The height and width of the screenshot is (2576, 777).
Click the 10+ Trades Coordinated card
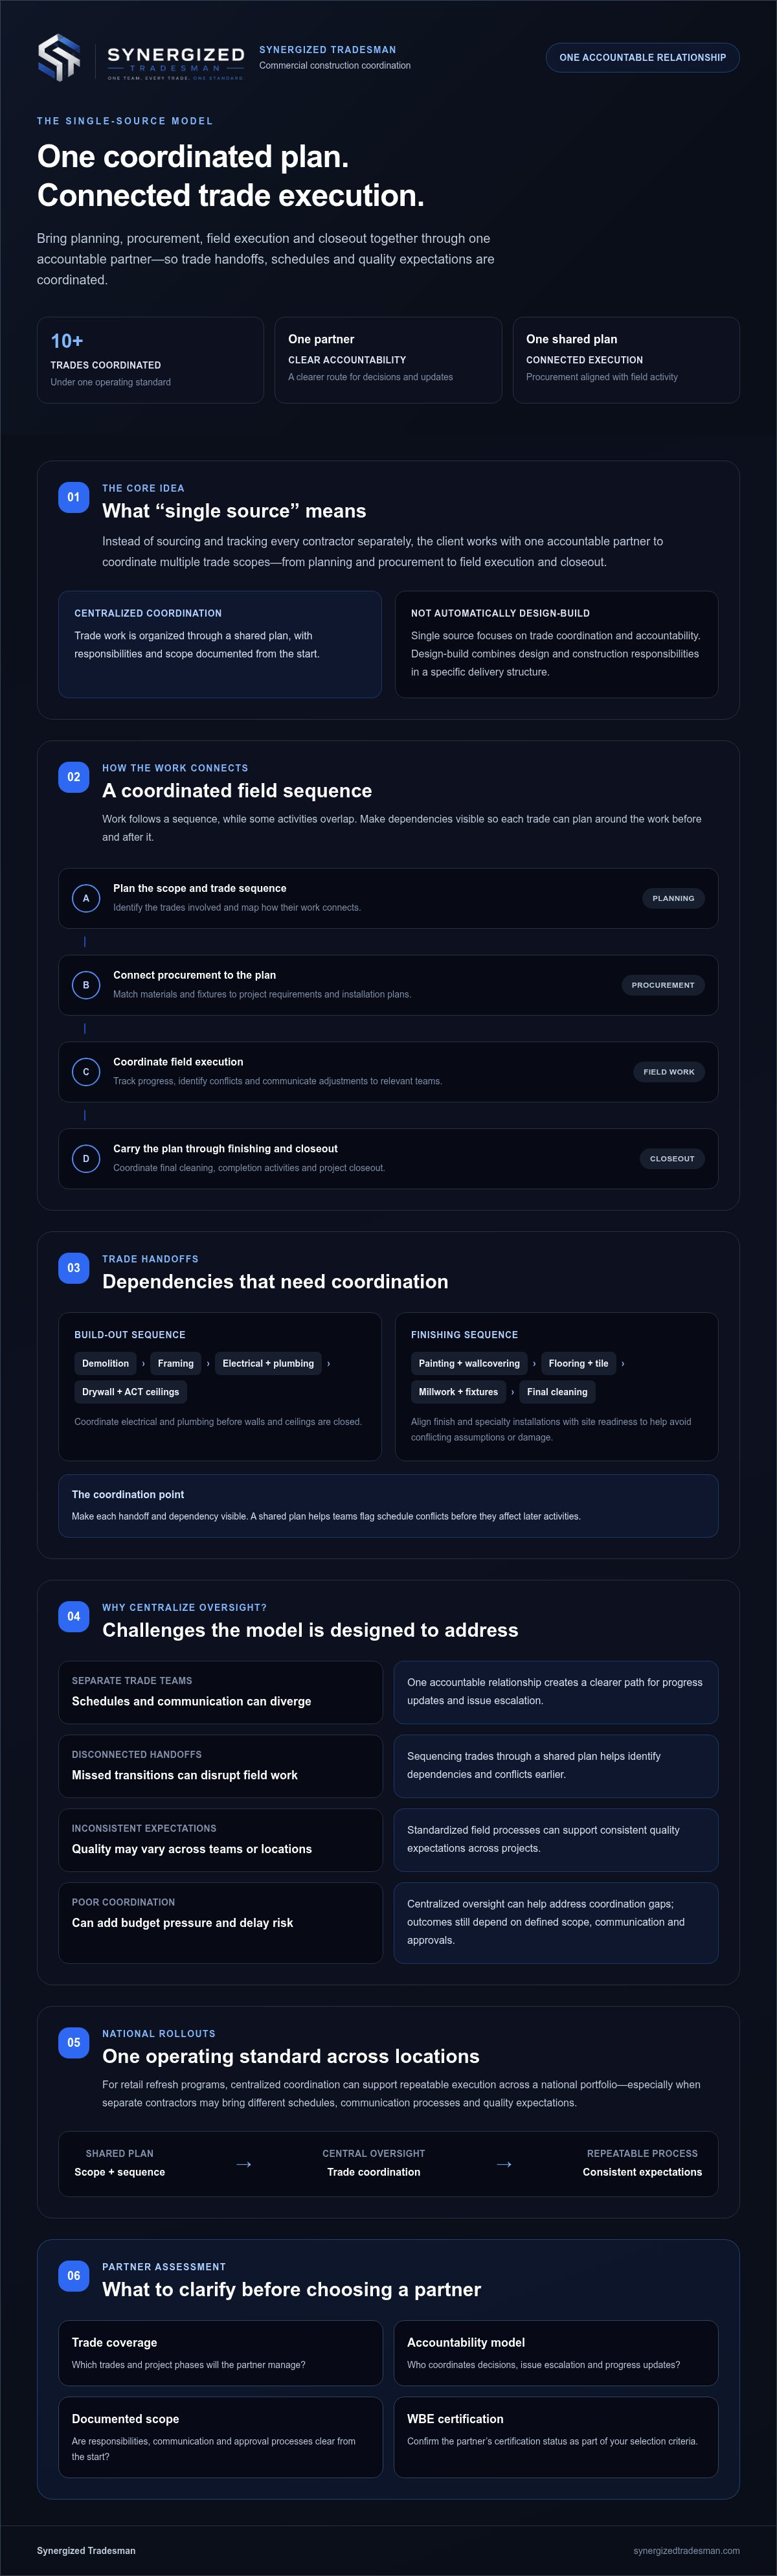150,360
